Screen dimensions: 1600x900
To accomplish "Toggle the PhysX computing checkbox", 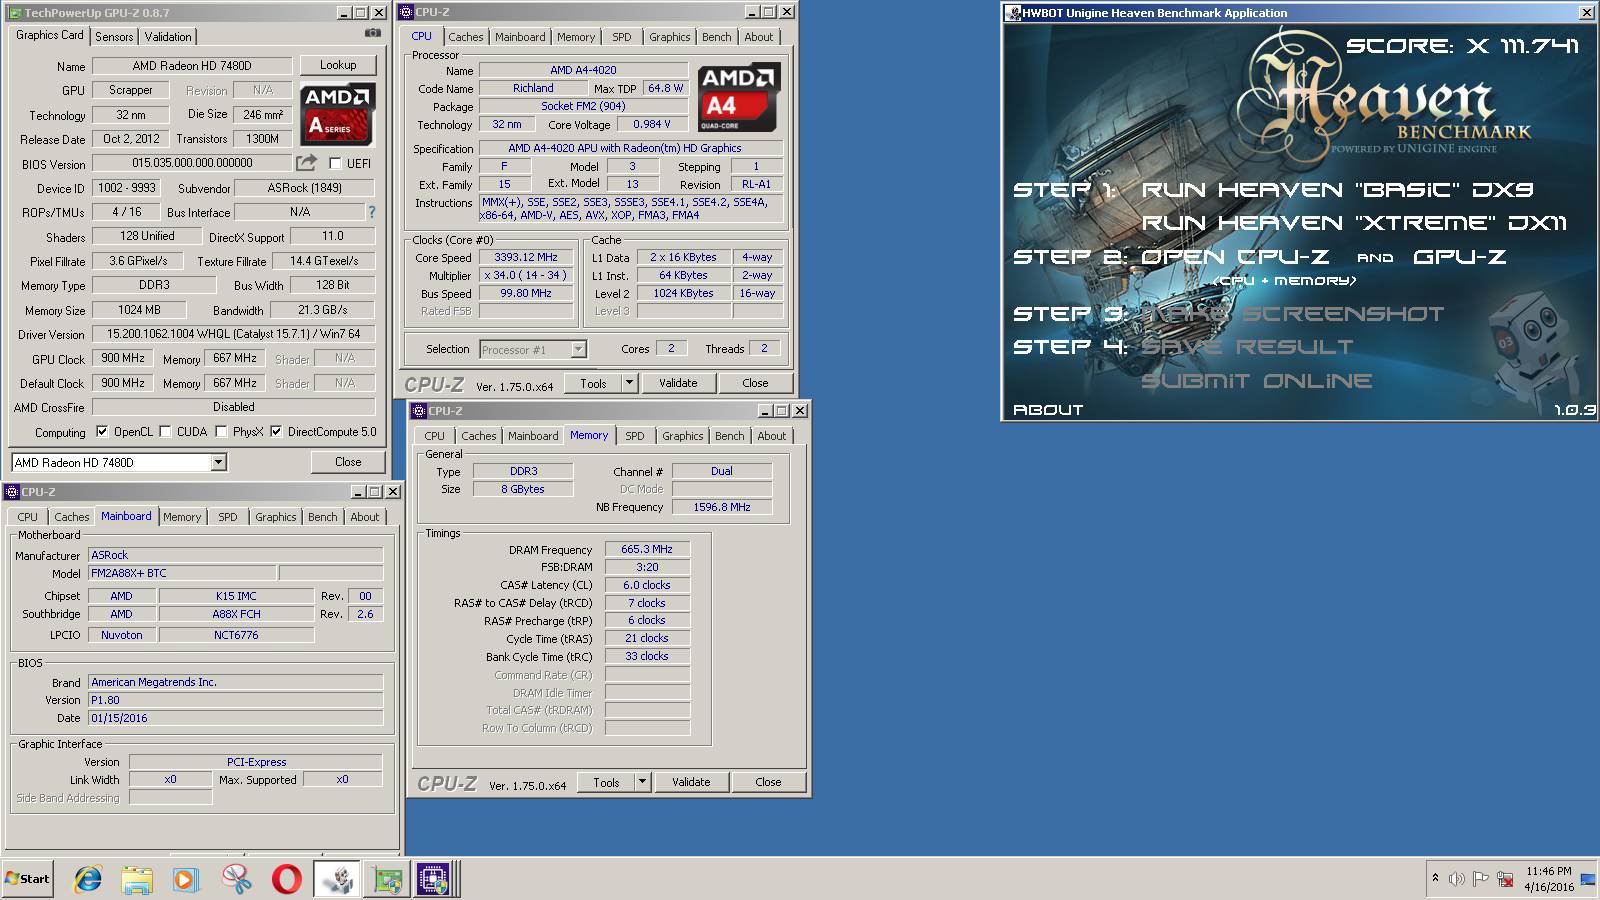I will 221,432.
